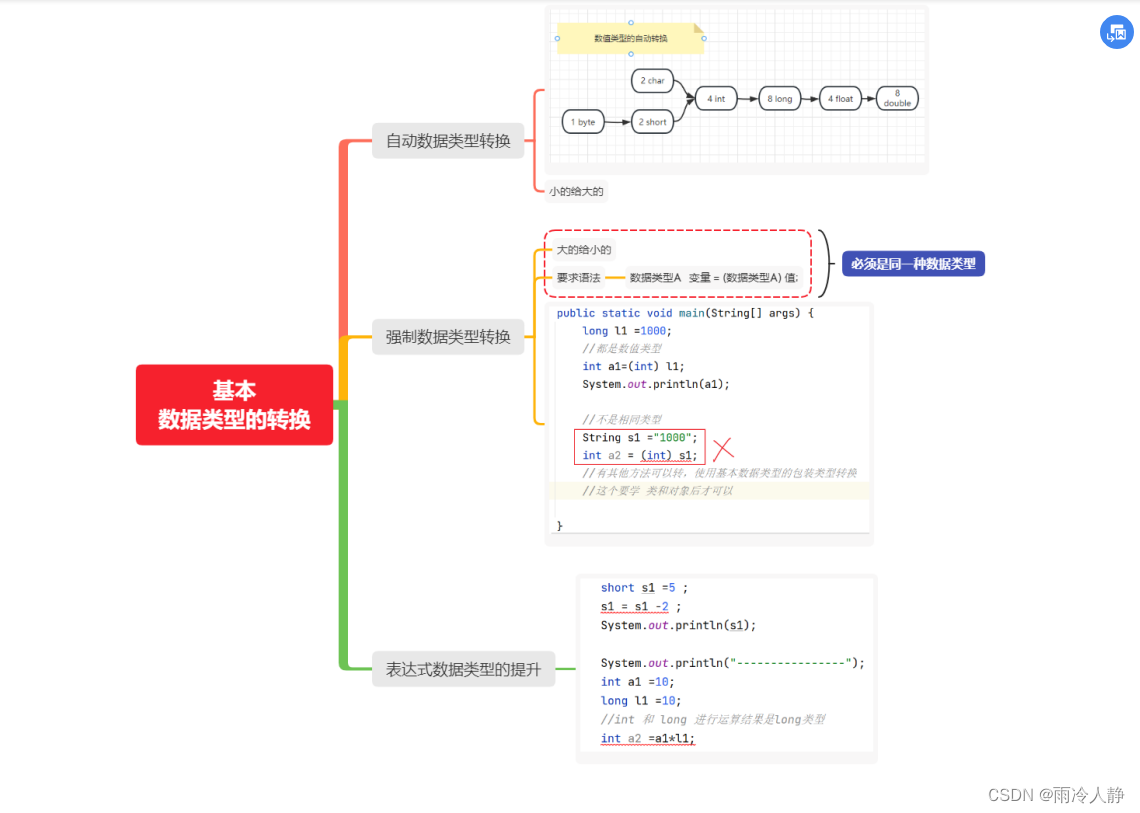Click the '1 byte' flowchart box
The height and width of the screenshot is (813, 1140).
583,121
